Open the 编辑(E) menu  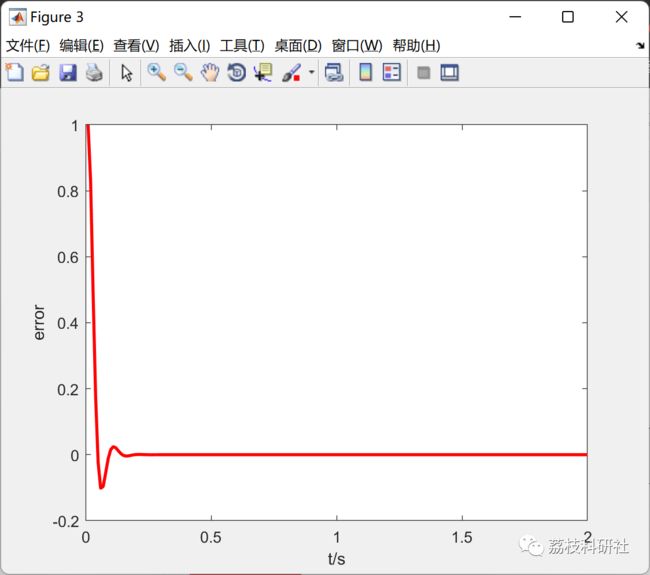coord(81,46)
